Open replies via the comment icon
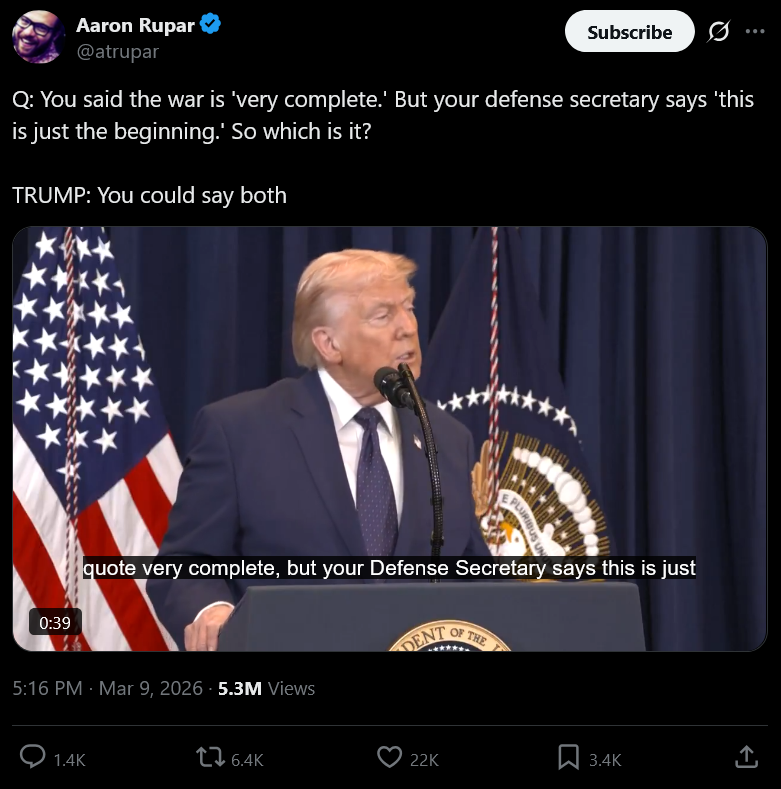Viewport: 781px width, 789px height. pos(32,757)
